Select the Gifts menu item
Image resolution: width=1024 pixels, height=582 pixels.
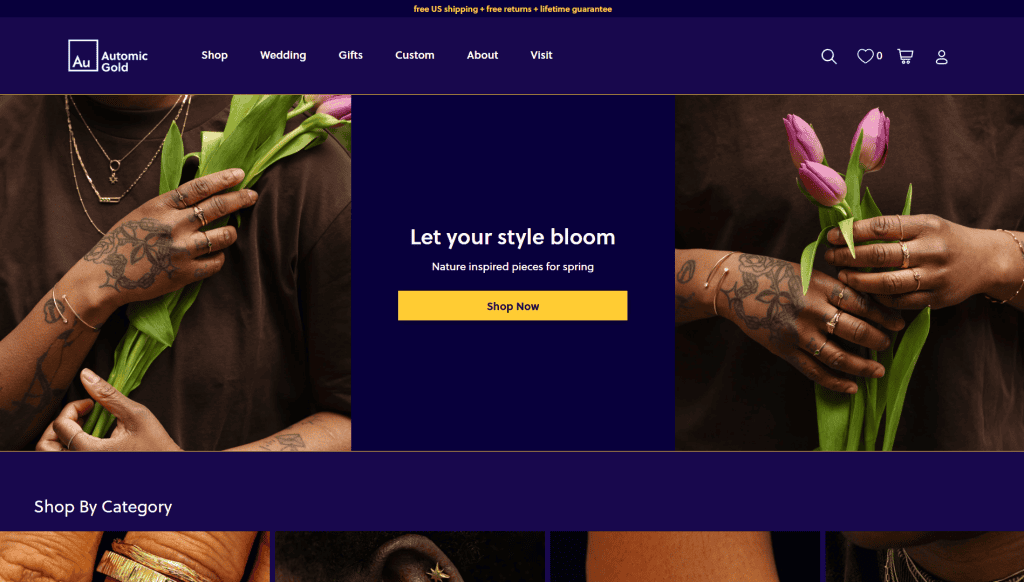pos(351,56)
